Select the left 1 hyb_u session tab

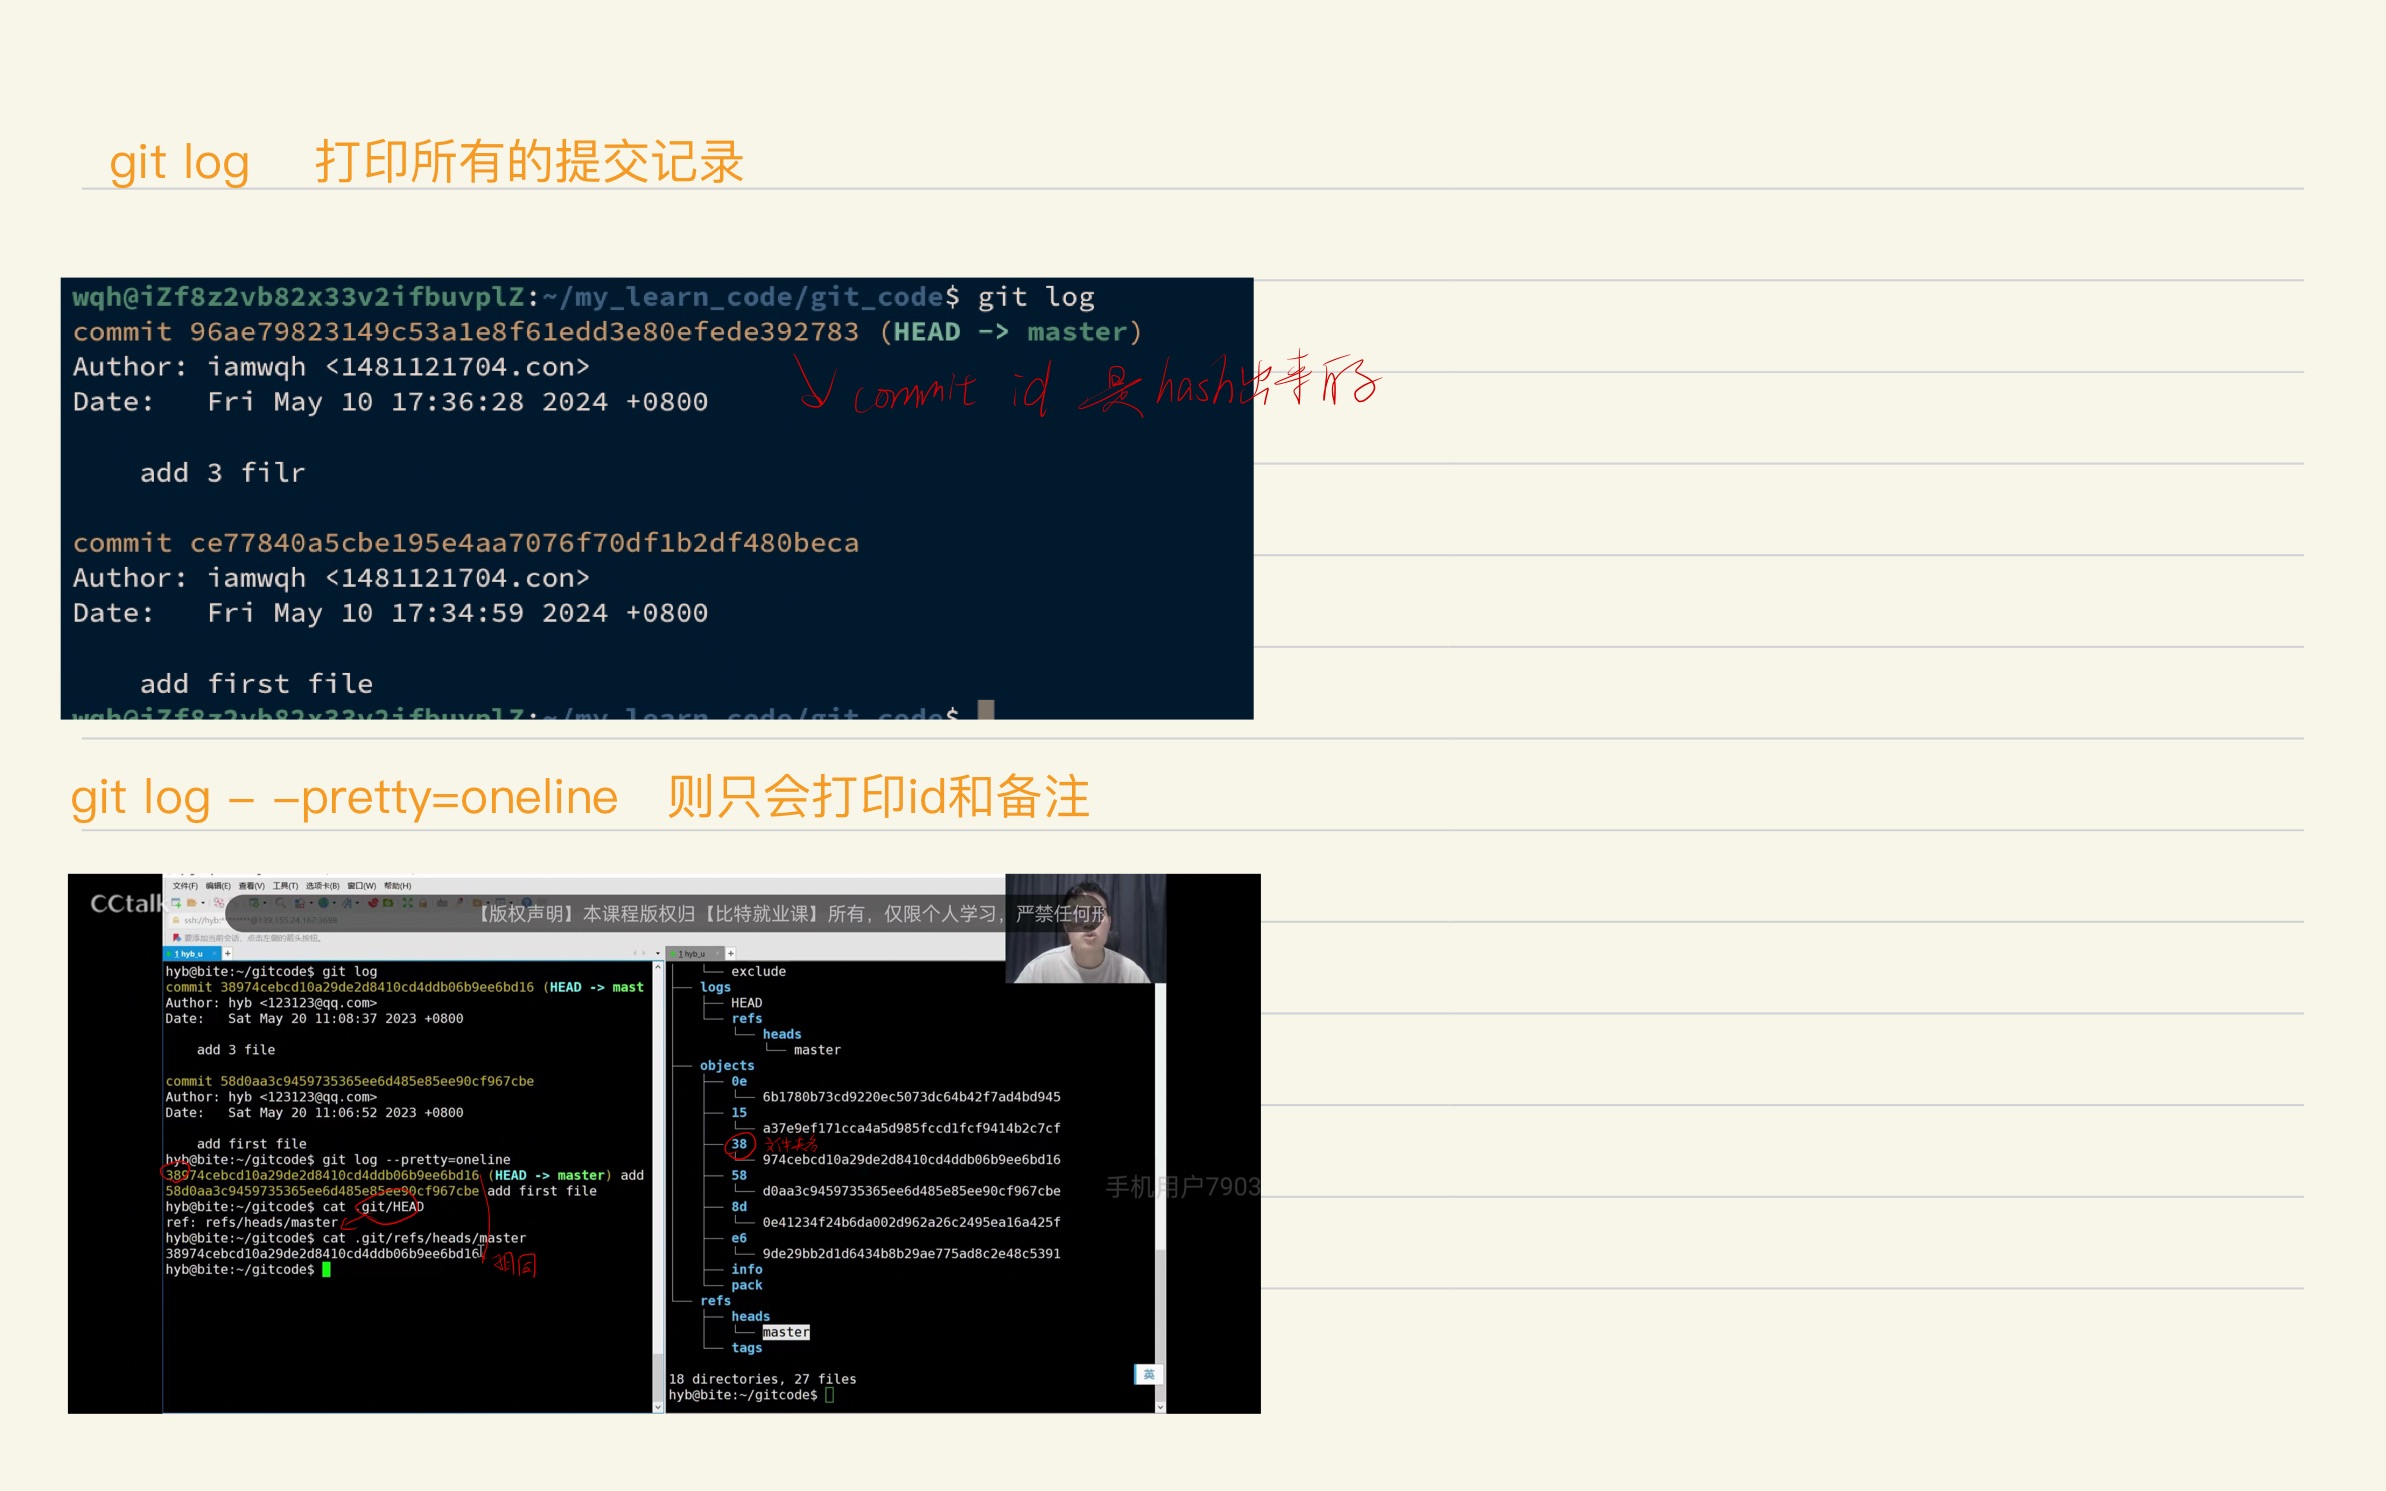pyautogui.click(x=190, y=953)
